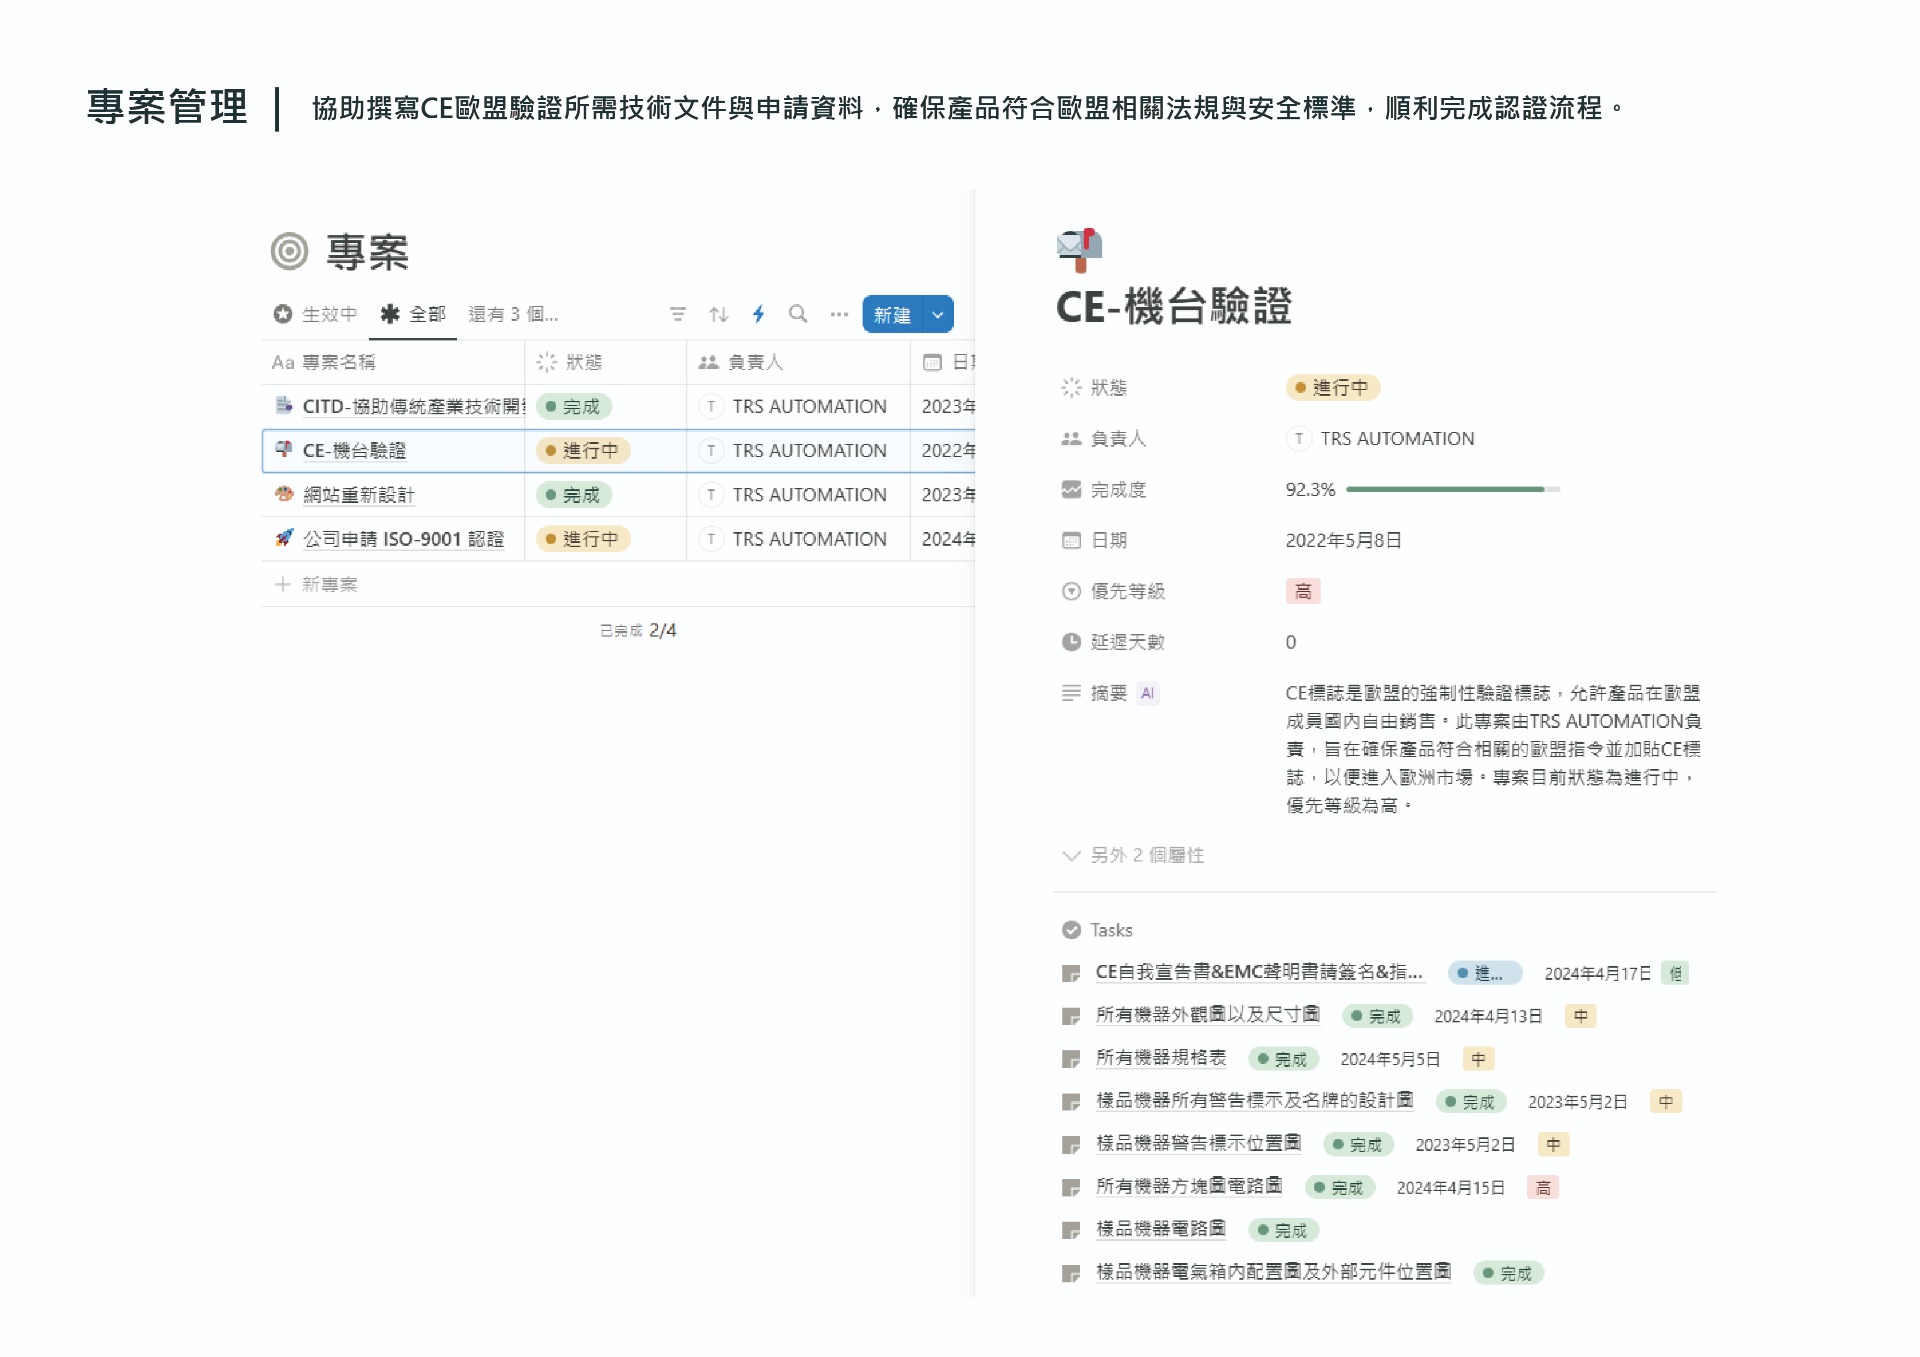Select the 全部 view tab

(x=414, y=314)
